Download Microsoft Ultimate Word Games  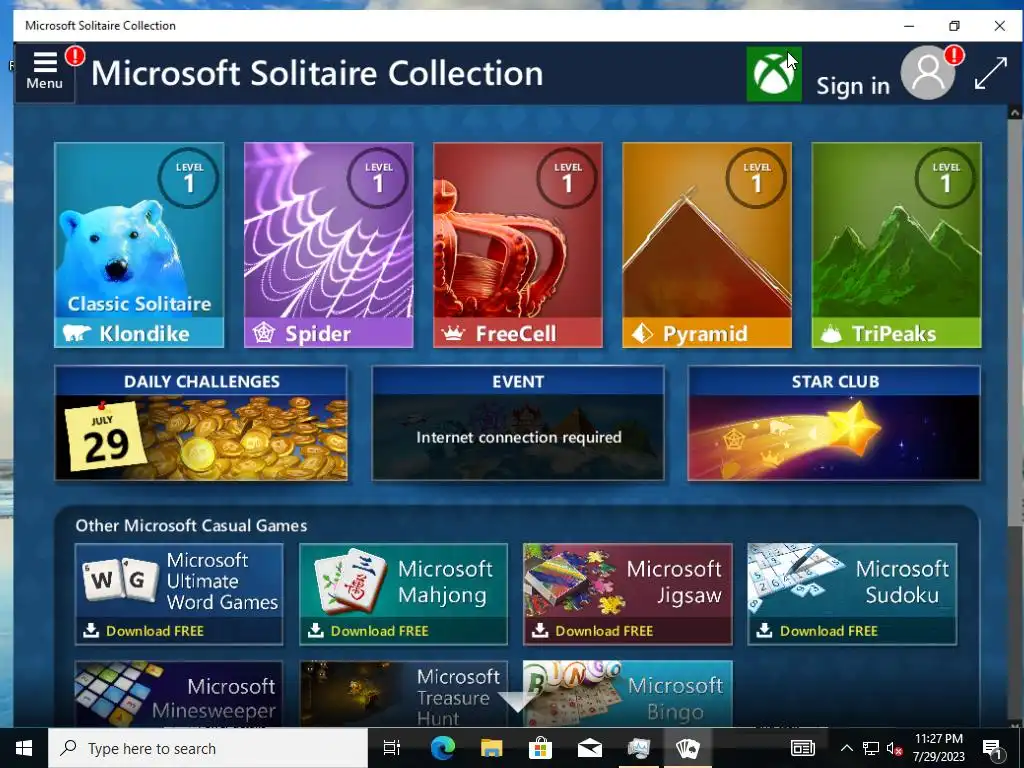[x=179, y=594]
